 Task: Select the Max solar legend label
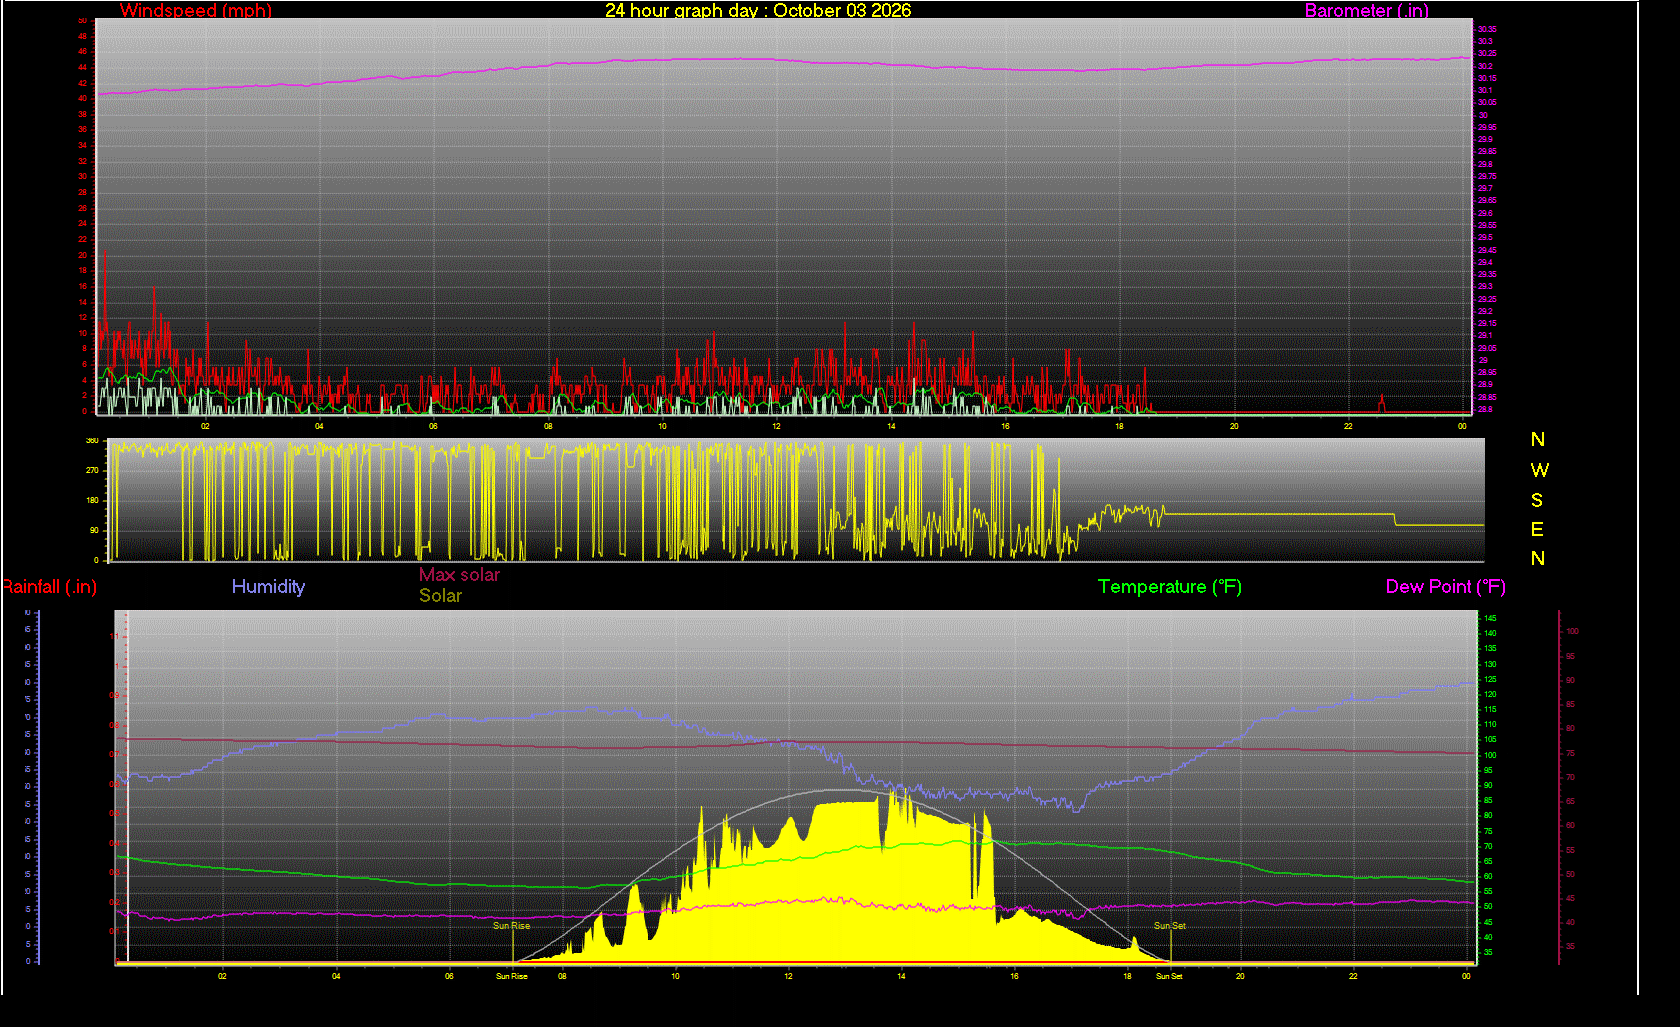pos(459,575)
